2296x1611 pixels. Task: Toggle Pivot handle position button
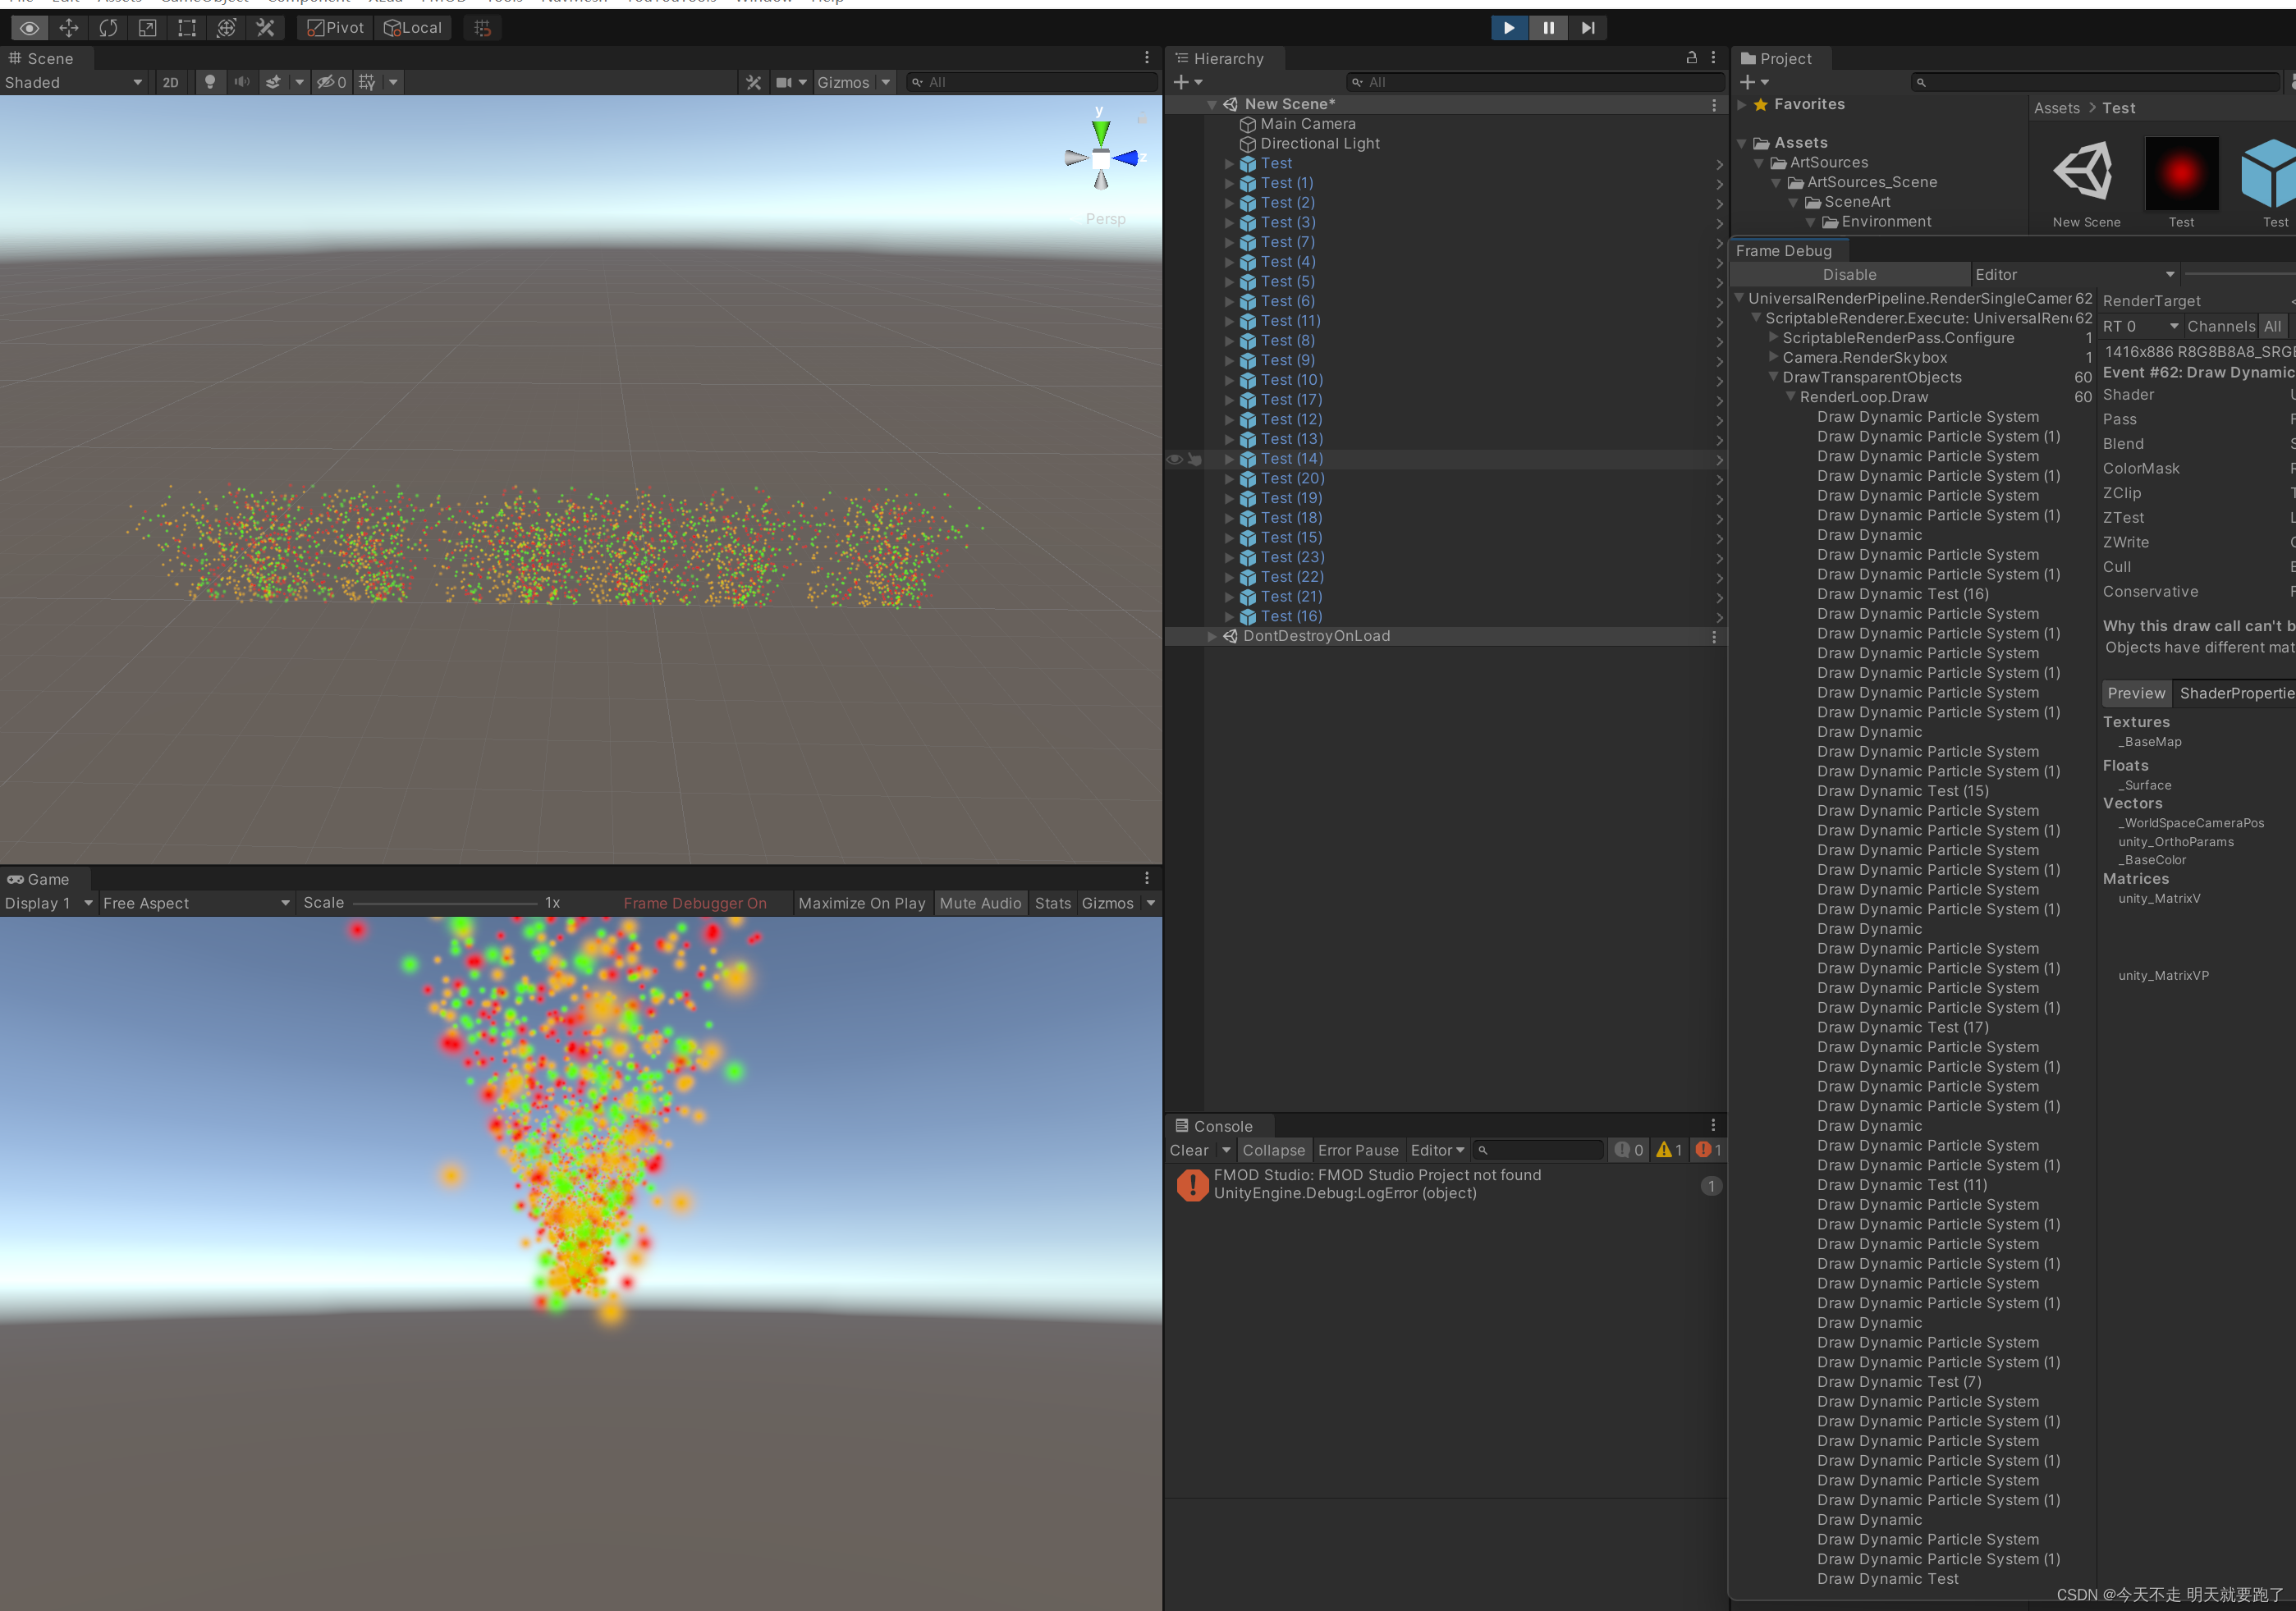[x=335, y=28]
